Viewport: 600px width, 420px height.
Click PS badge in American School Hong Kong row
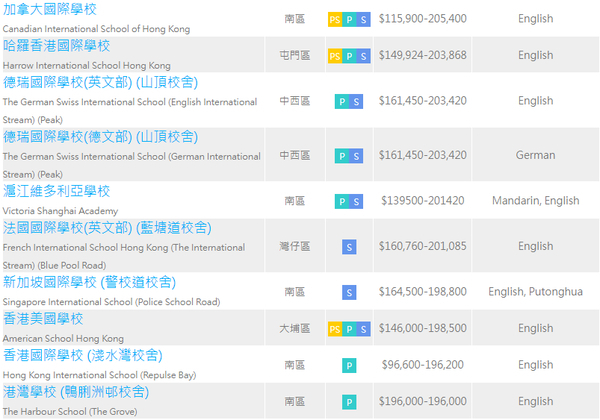click(335, 329)
